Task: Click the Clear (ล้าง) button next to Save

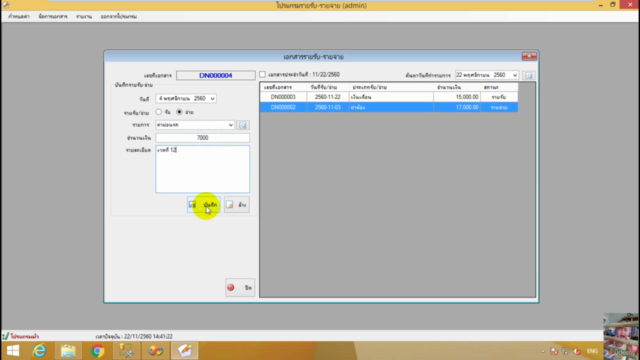Action: point(237,205)
